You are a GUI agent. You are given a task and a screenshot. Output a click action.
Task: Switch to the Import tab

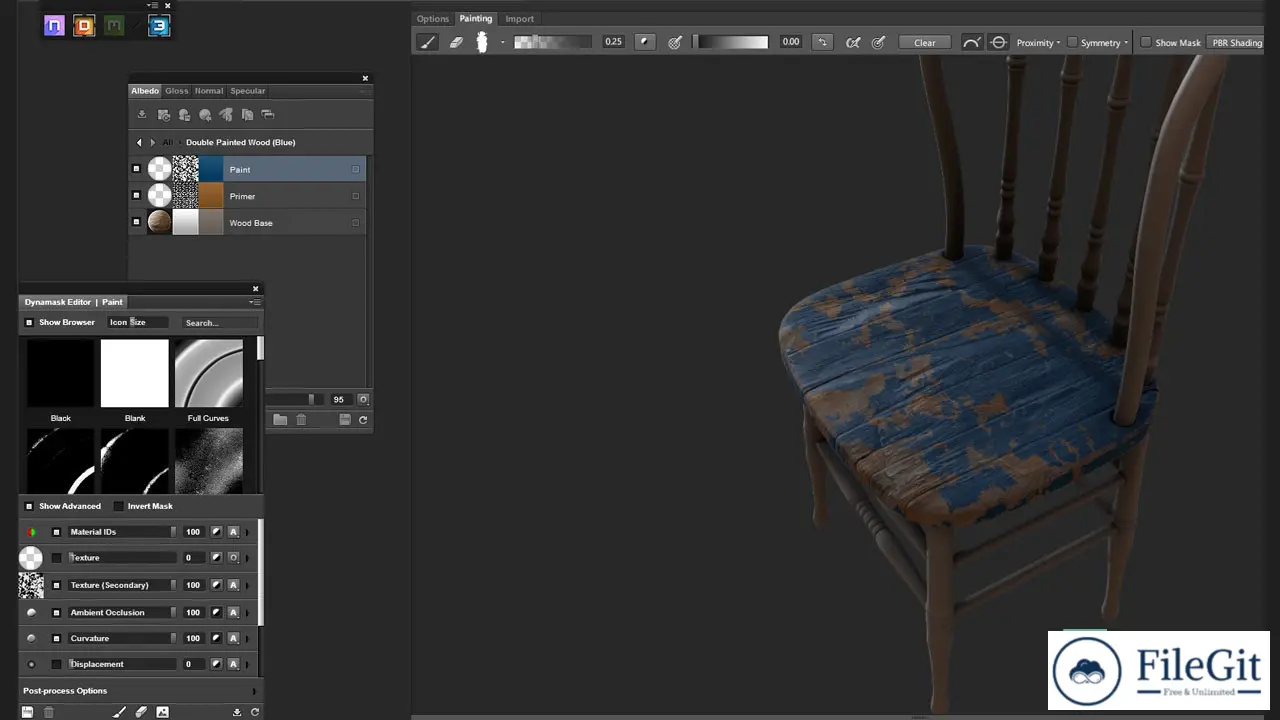click(x=519, y=18)
